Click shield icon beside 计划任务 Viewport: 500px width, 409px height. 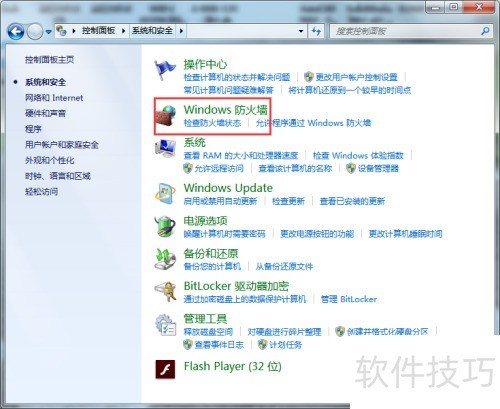tap(263, 344)
